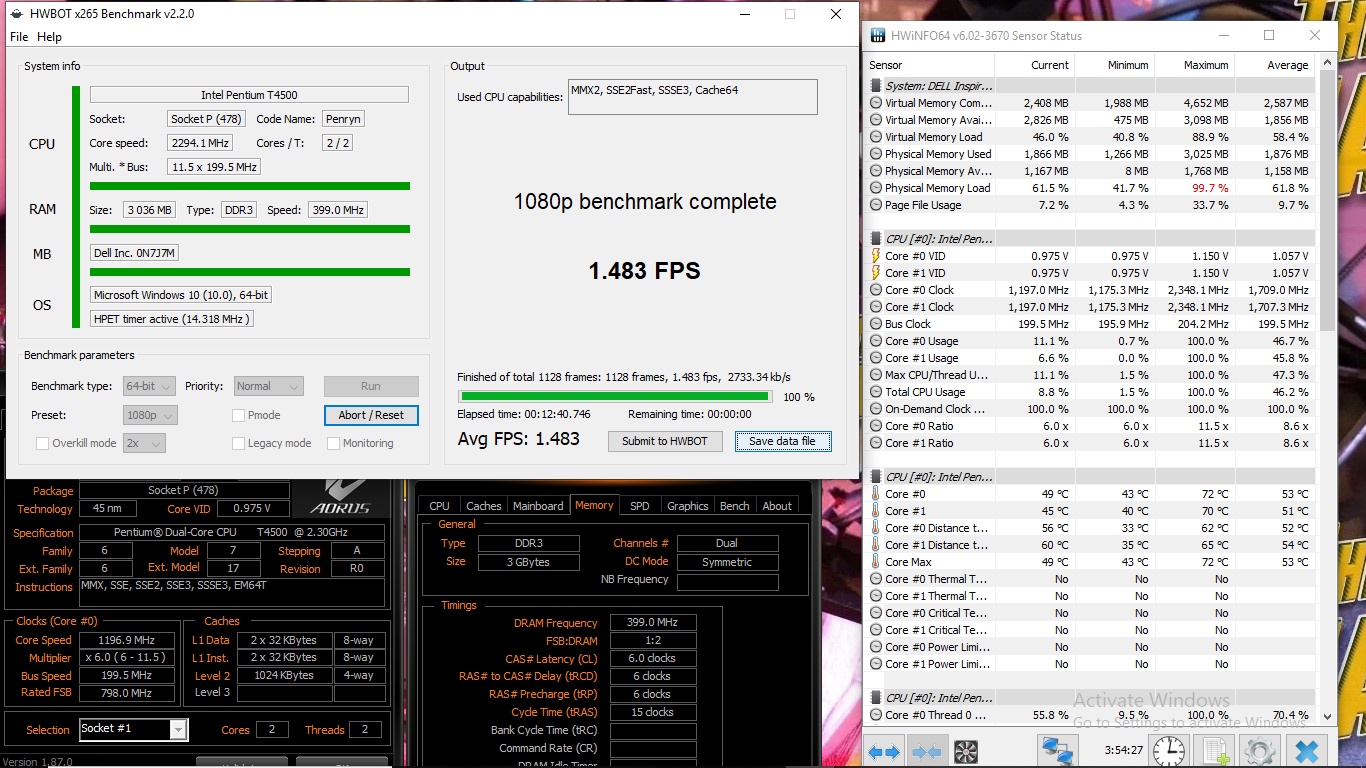
Task: Open the Preset 1080p dropdown
Action: click(x=150, y=415)
